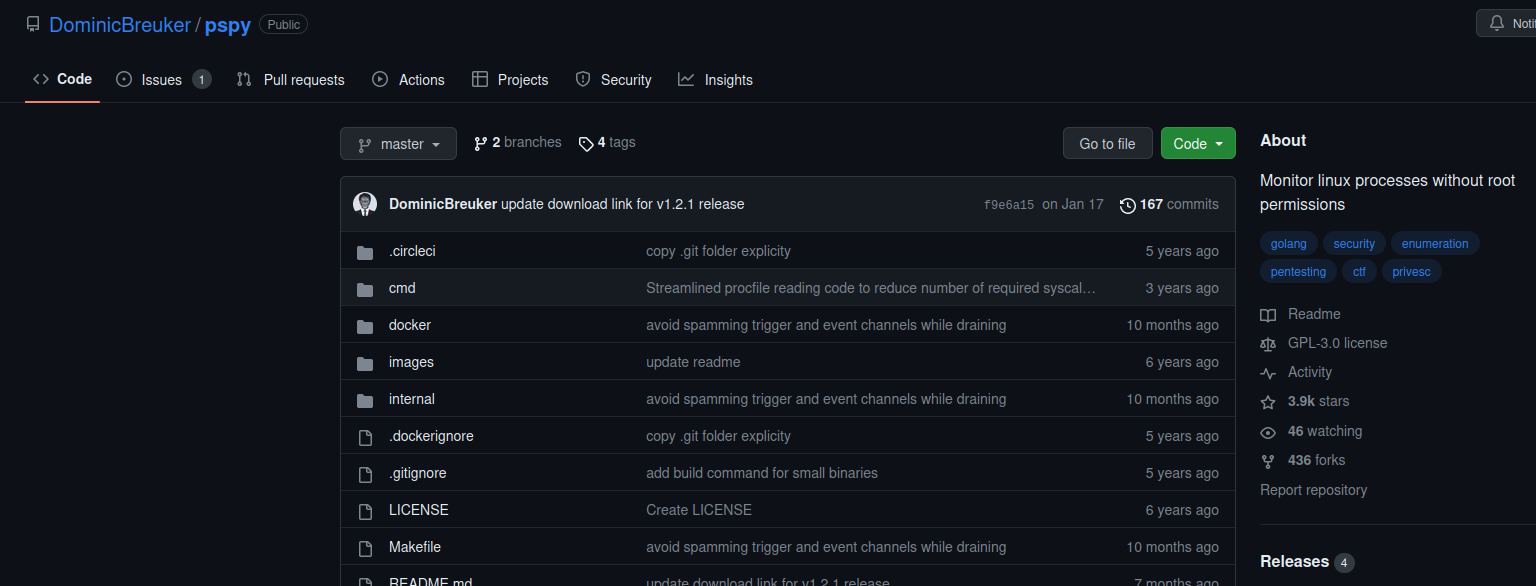This screenshot has height=586, width=1536.
Task: Open the 'Create LICENSE' commit message
Action: (699, 510)
